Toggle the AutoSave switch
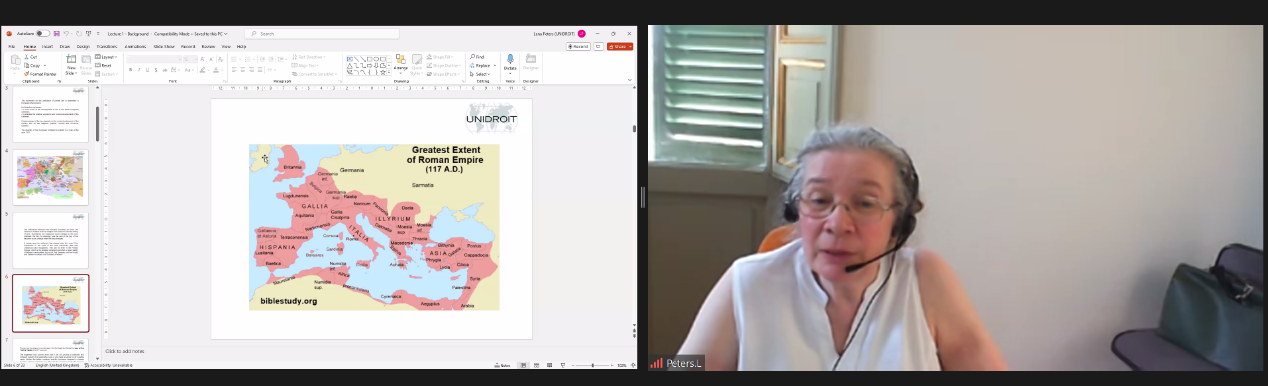1268x386 pixels. pos(43,33)
